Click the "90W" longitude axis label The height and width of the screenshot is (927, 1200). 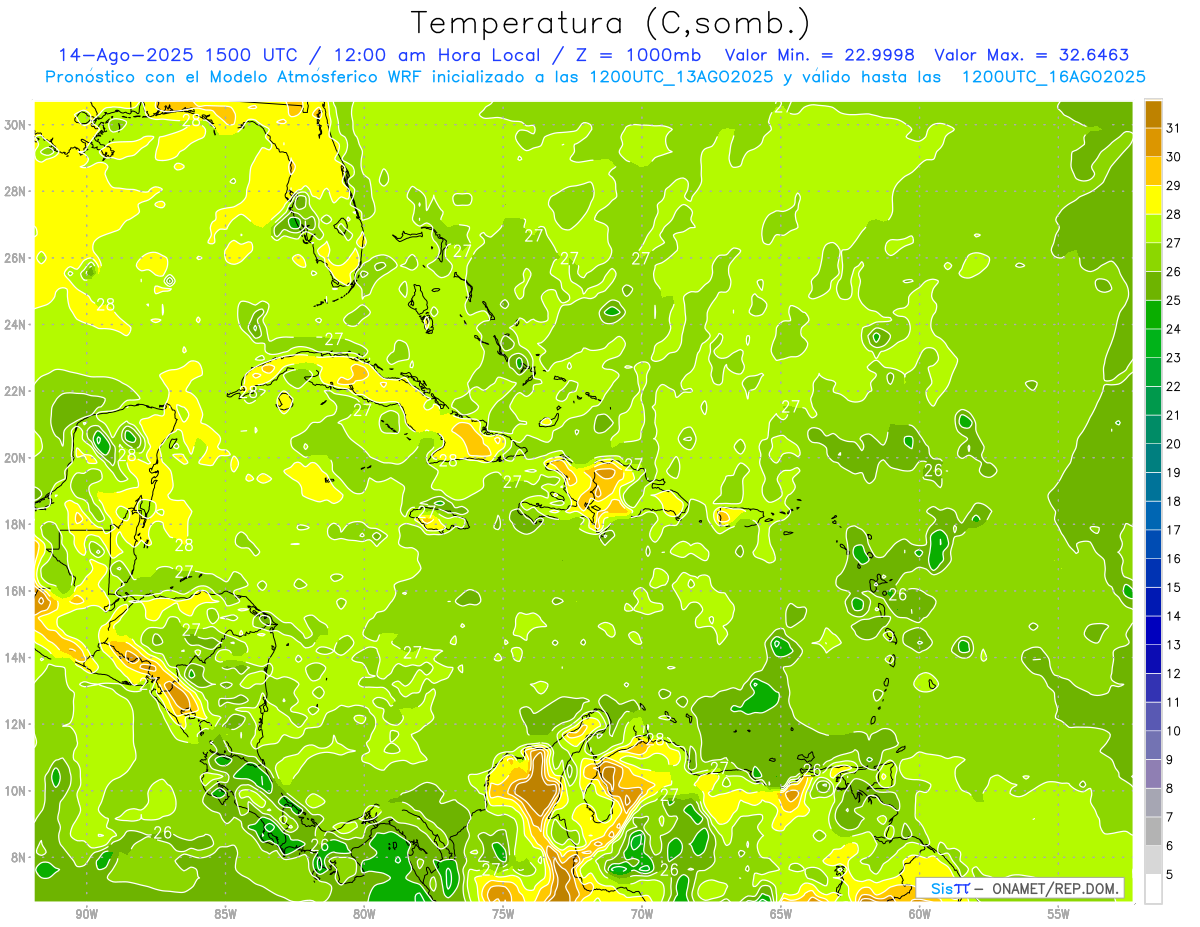(87, 914)
